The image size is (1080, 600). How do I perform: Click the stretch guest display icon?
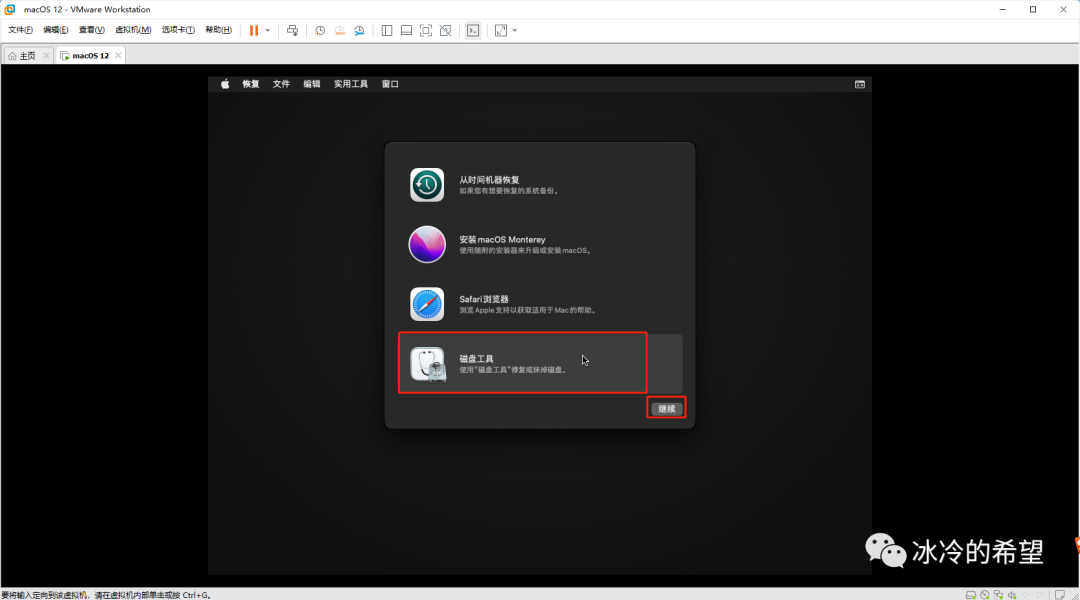coord(501,30)
